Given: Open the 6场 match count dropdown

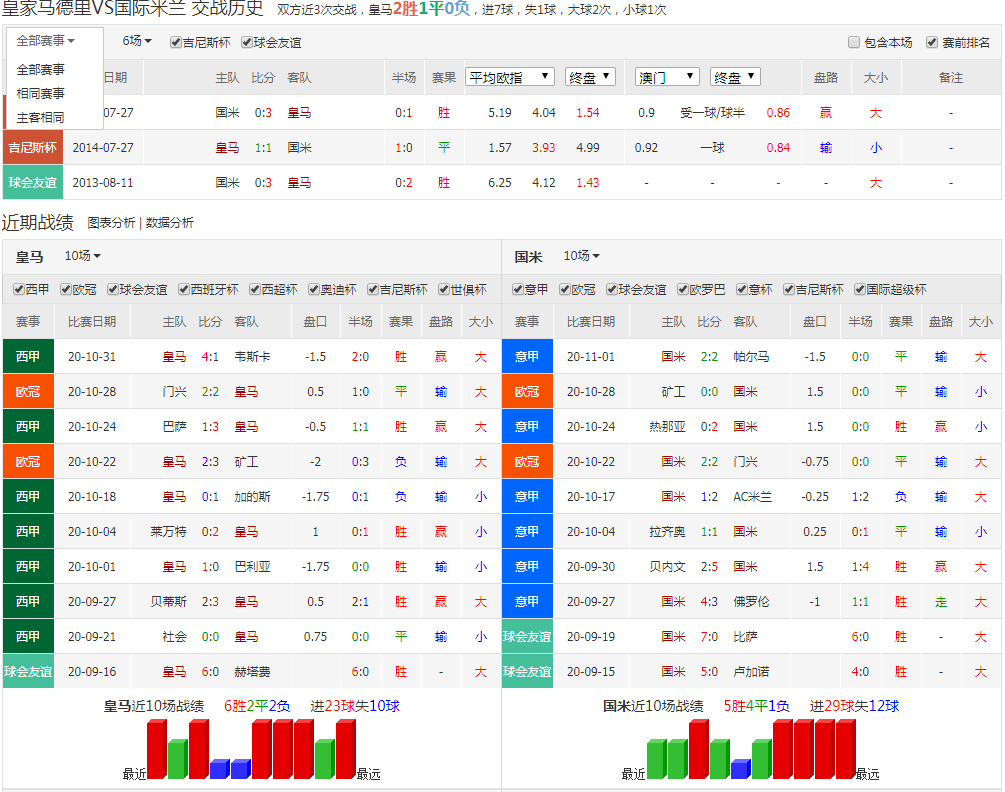Looking at the screenshot, I should tap(137, 41).
